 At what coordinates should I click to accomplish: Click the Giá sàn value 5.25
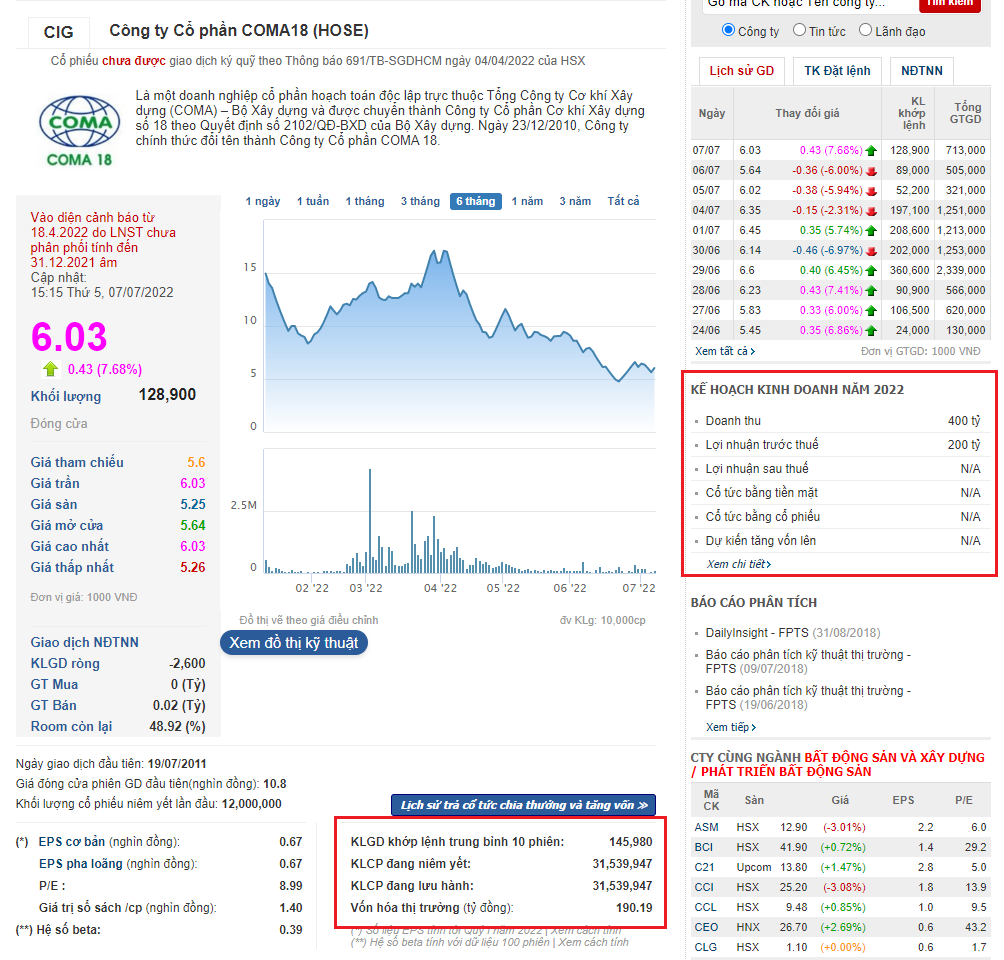193,505
